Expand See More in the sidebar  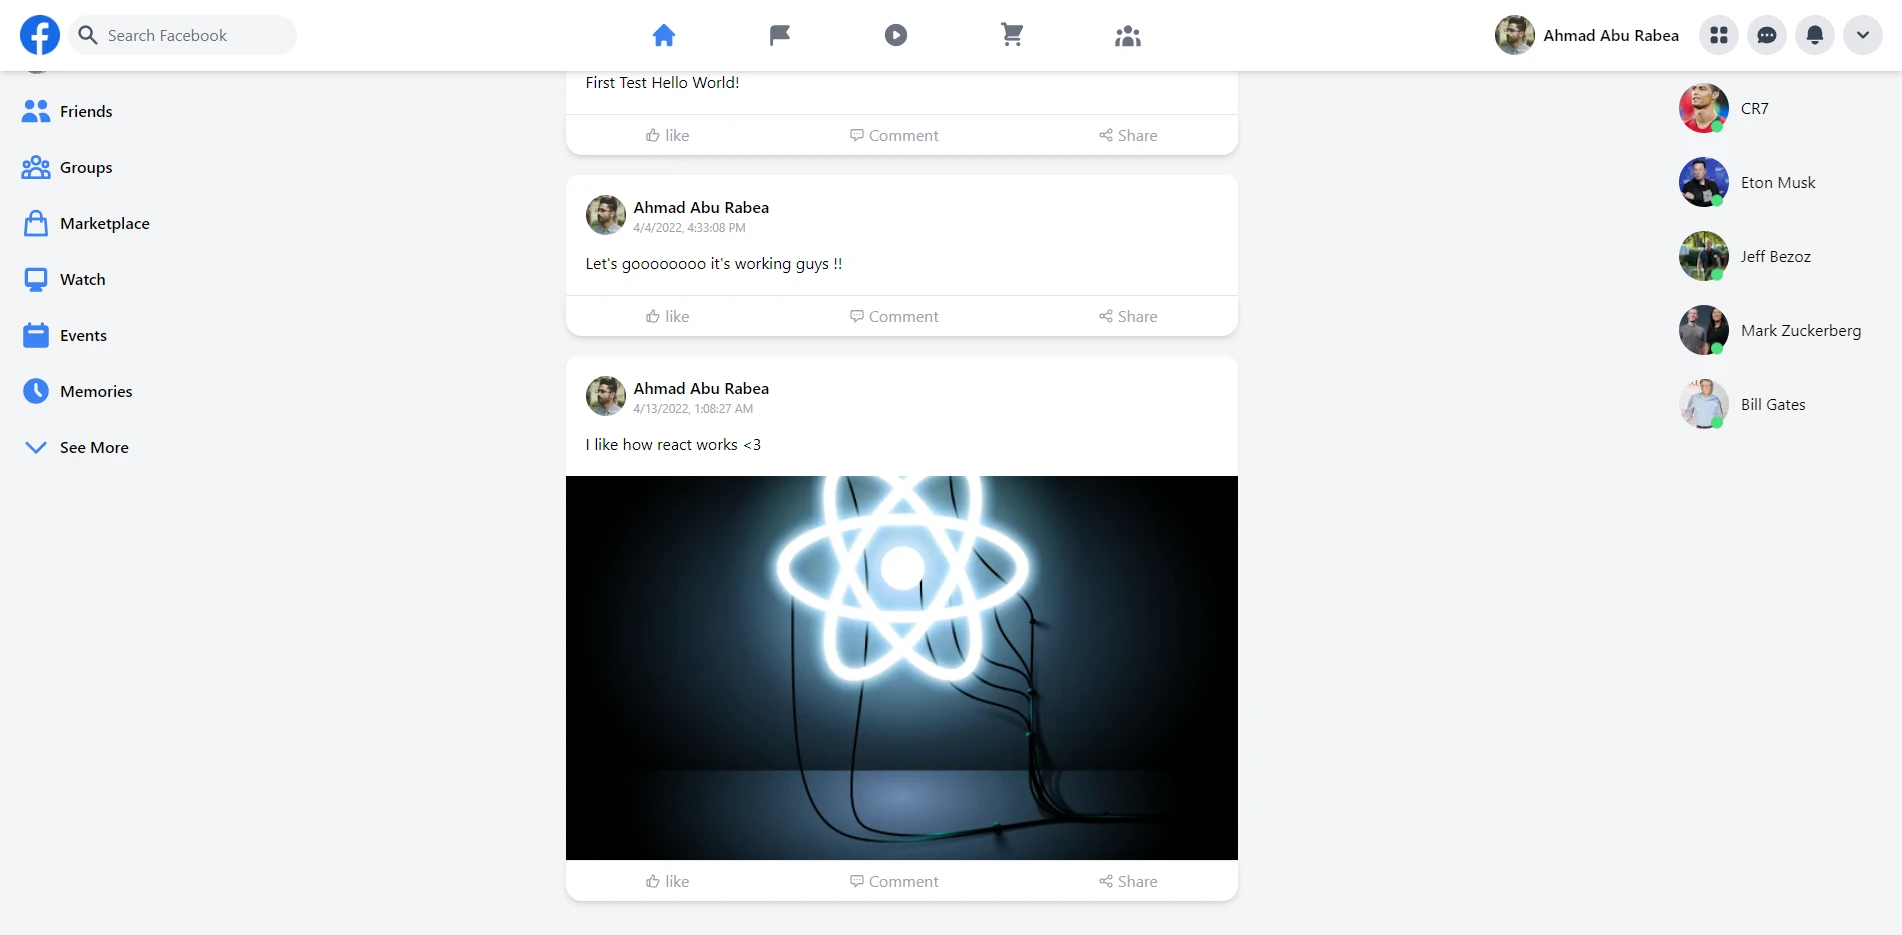tap(77, 447)
